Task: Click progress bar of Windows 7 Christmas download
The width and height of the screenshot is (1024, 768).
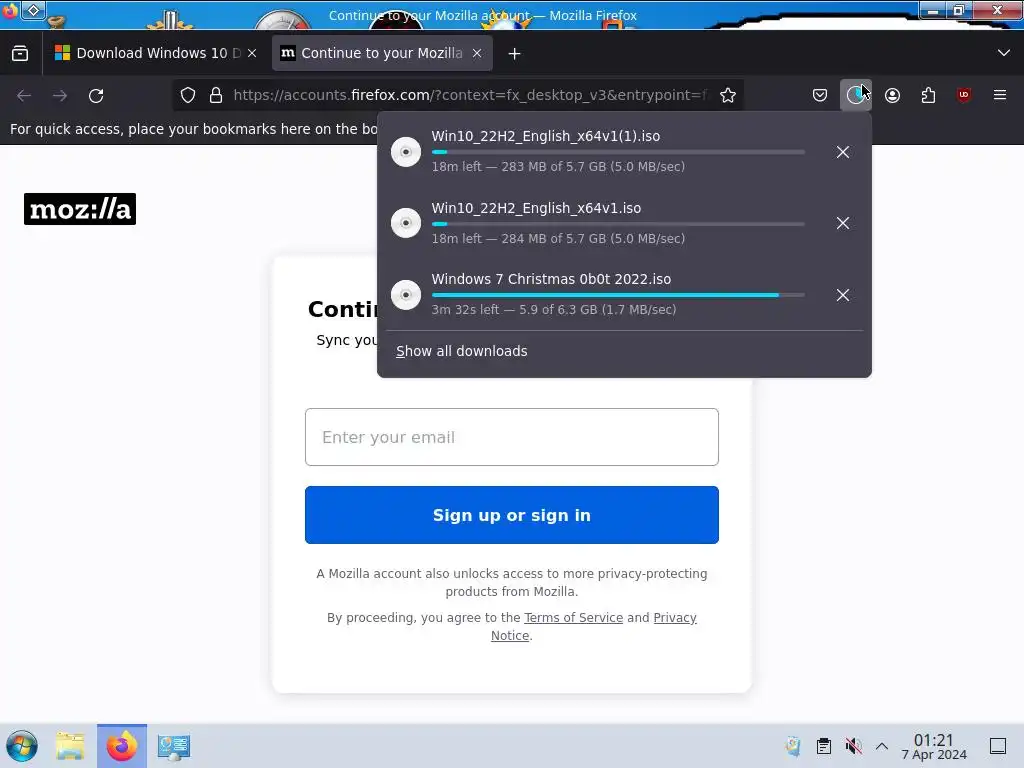Action: pos(618,295)
